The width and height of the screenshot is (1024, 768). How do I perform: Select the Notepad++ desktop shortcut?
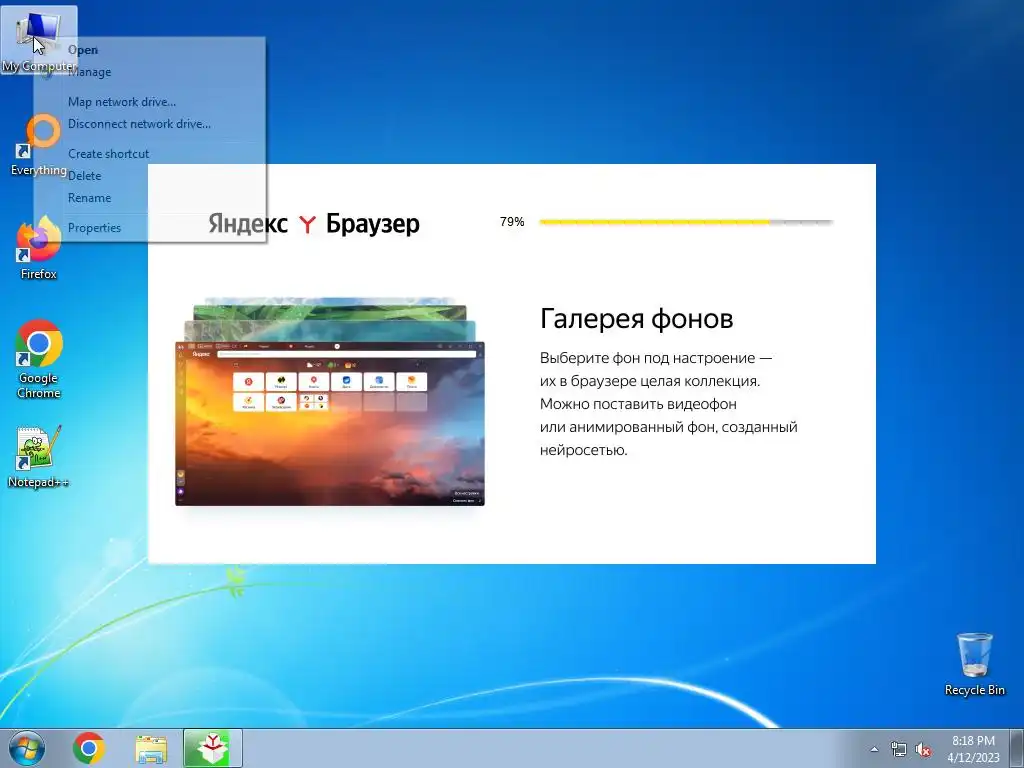[39, 457]
